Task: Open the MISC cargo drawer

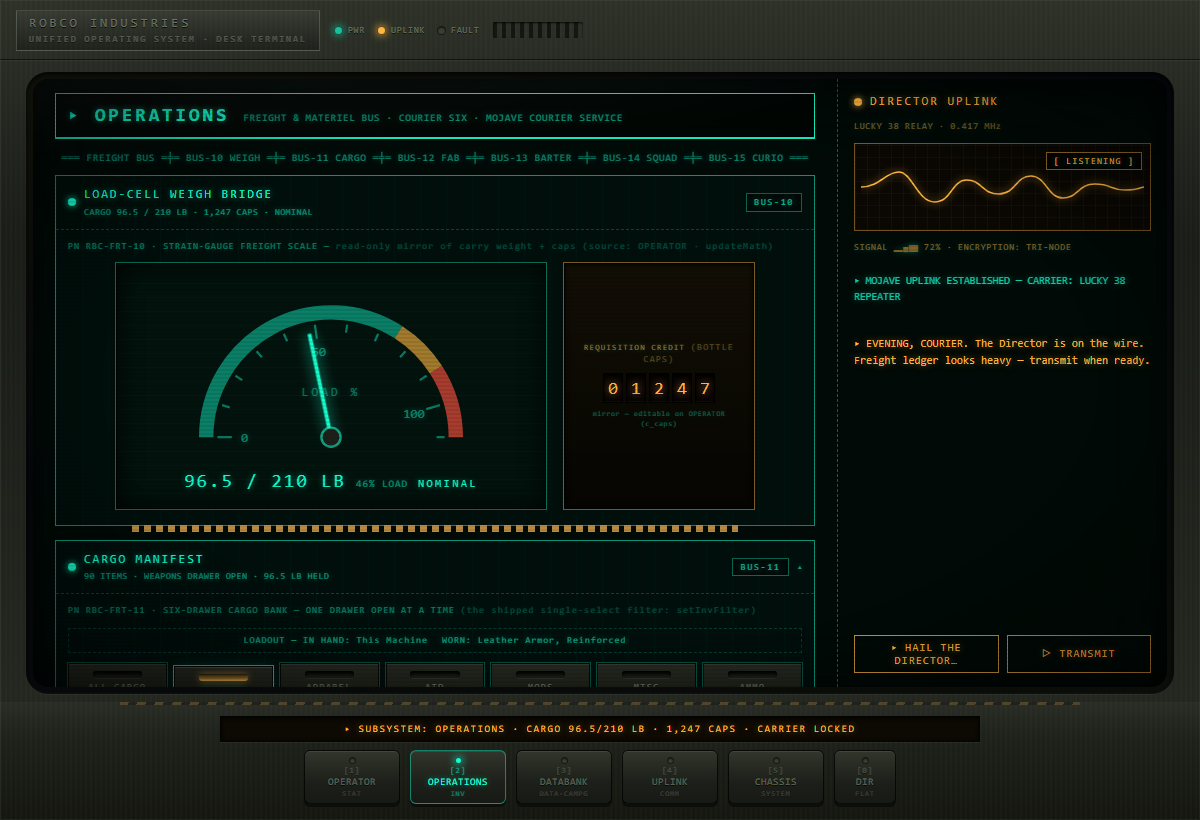Action: point(646,675)
